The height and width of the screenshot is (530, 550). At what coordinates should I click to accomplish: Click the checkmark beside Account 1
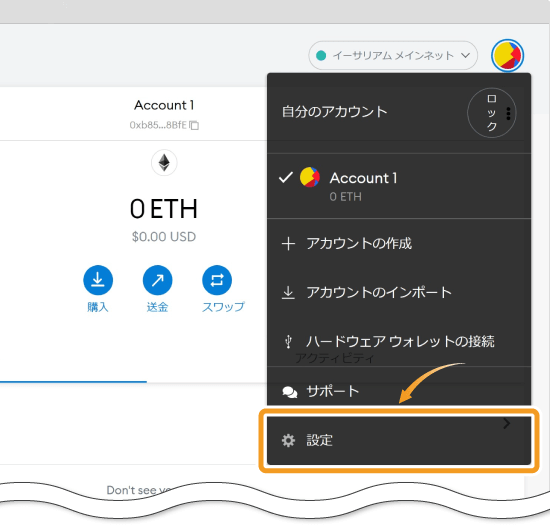pyautogui.click(x=286, y=177)
